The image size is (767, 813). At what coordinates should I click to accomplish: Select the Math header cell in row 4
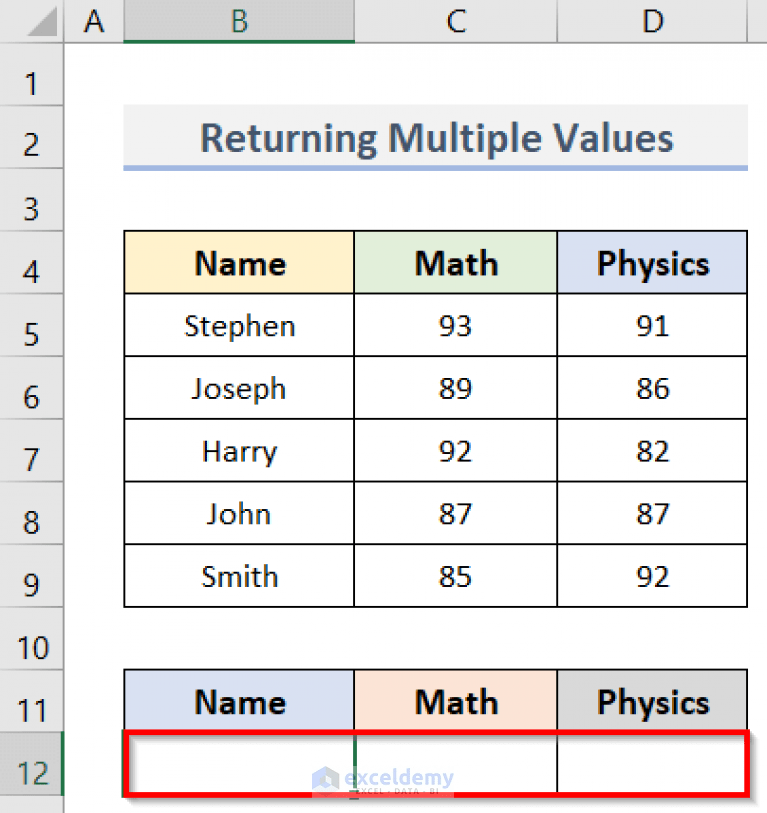coord(455,263)
